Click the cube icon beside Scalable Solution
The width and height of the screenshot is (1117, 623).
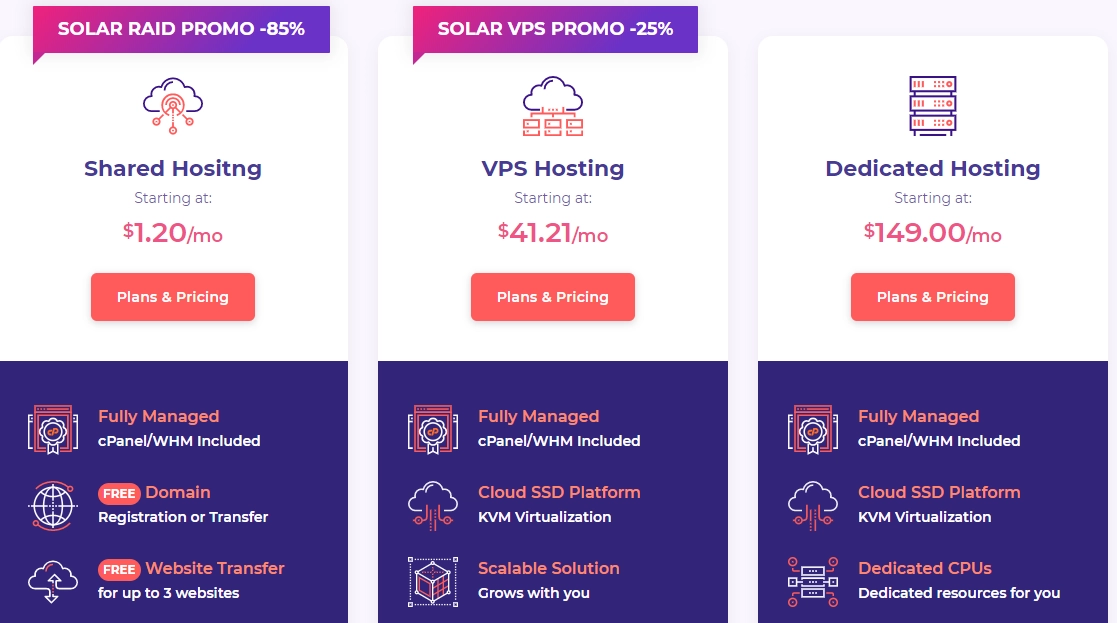(x=432, y=582)
